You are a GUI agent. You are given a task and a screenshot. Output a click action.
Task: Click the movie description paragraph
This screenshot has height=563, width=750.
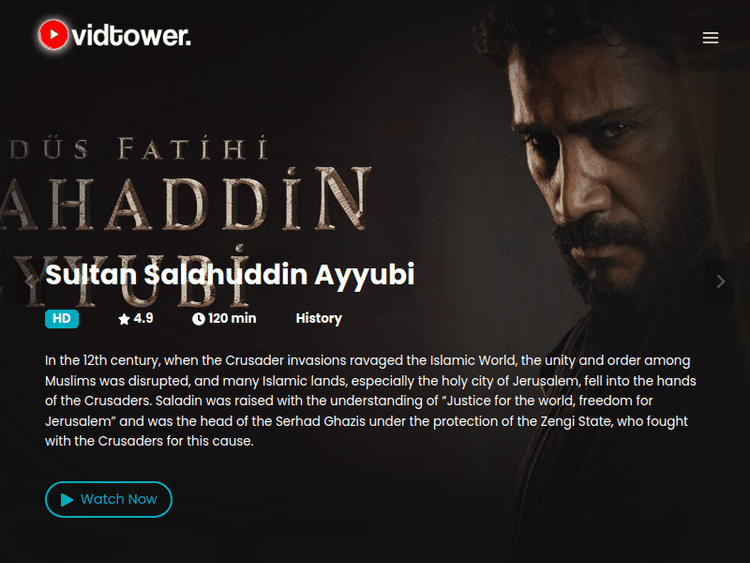371,401
